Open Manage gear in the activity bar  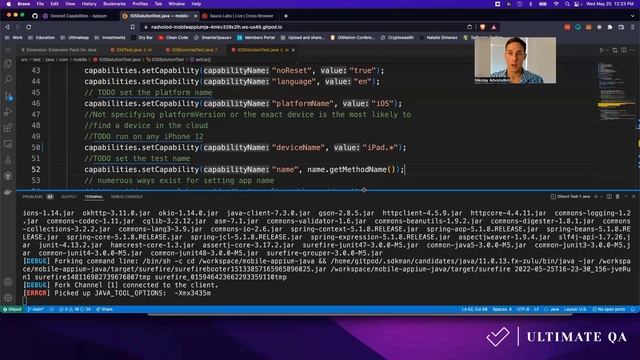[x=8, y=298]
